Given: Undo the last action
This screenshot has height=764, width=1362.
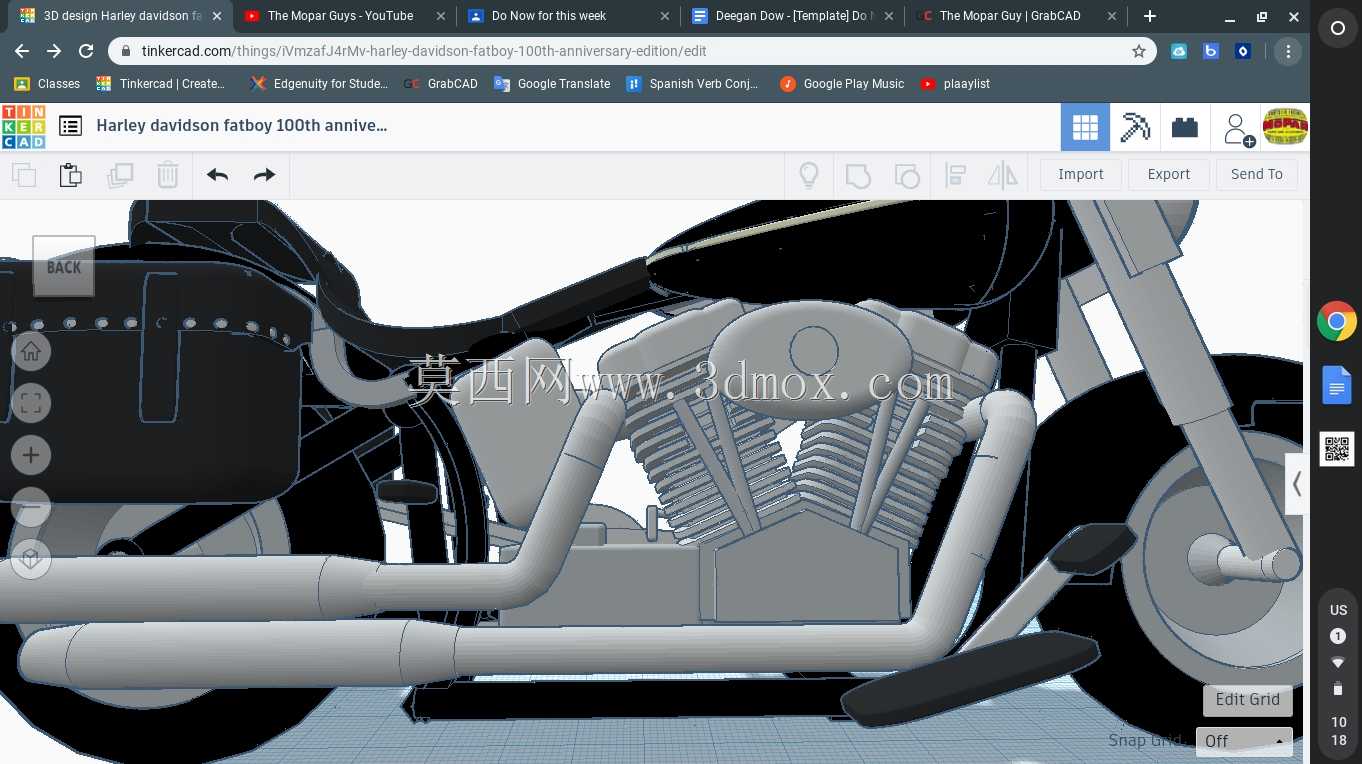Looking at the screenshot, I should [217, 175].
